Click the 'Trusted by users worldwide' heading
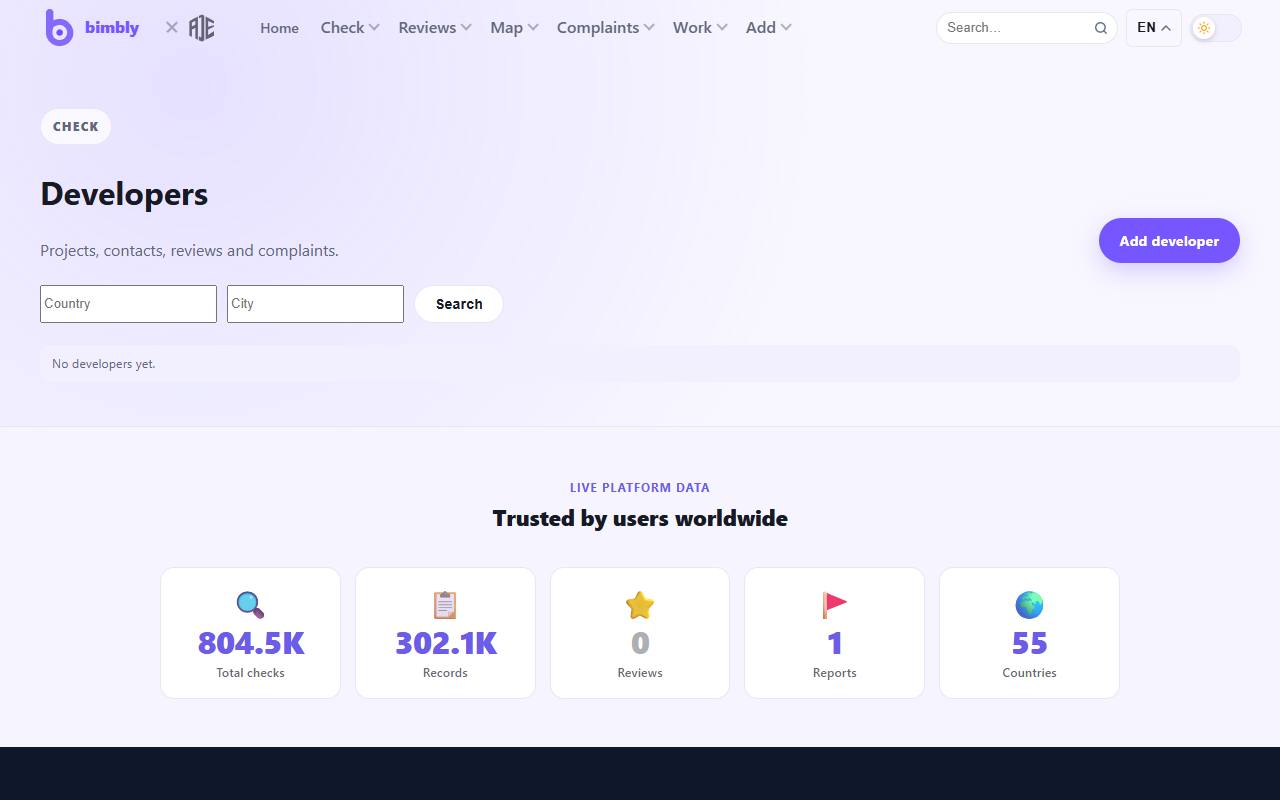The width and height of the screenshot is (1280, 800). (x=640, y=518)
